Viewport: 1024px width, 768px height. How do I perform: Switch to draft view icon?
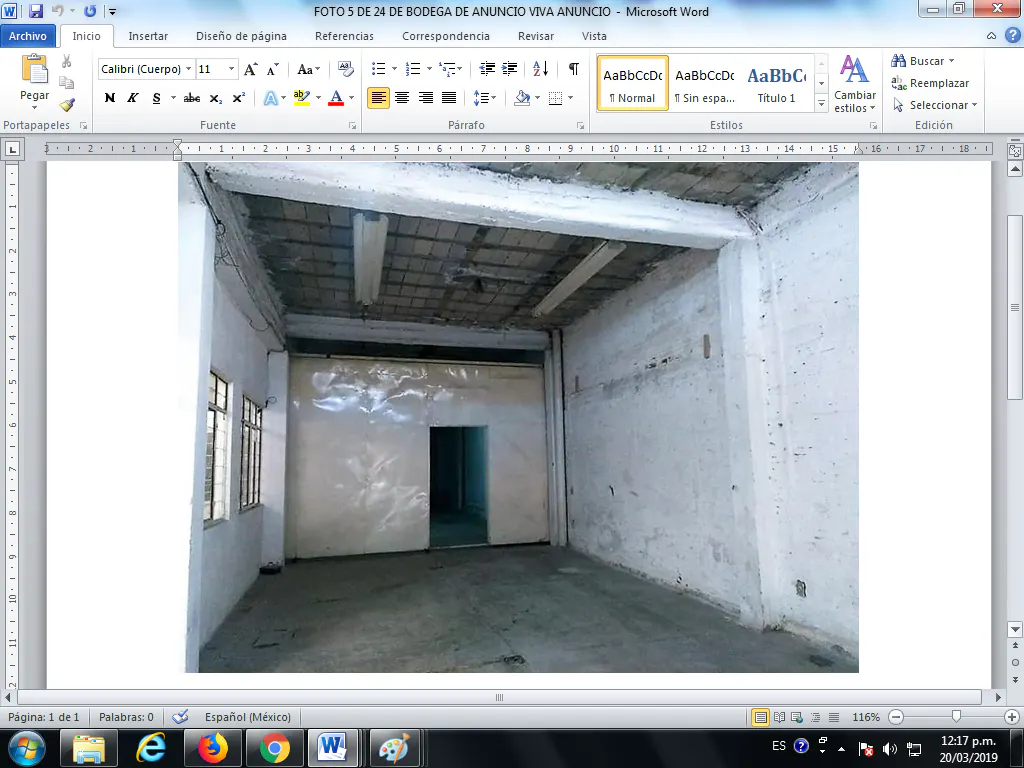[x=834, y=717]
